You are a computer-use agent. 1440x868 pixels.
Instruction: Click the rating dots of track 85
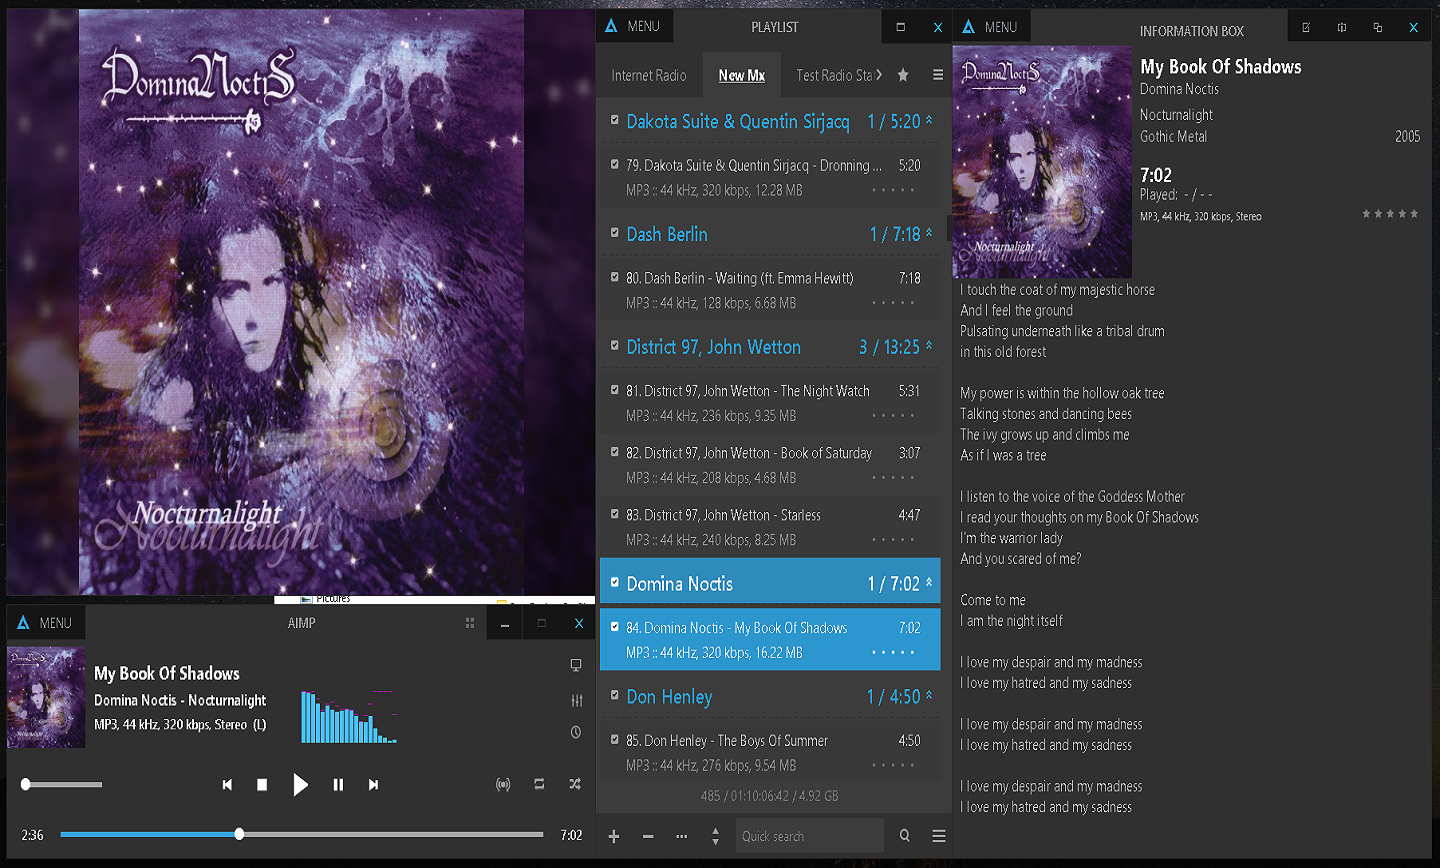893,766
